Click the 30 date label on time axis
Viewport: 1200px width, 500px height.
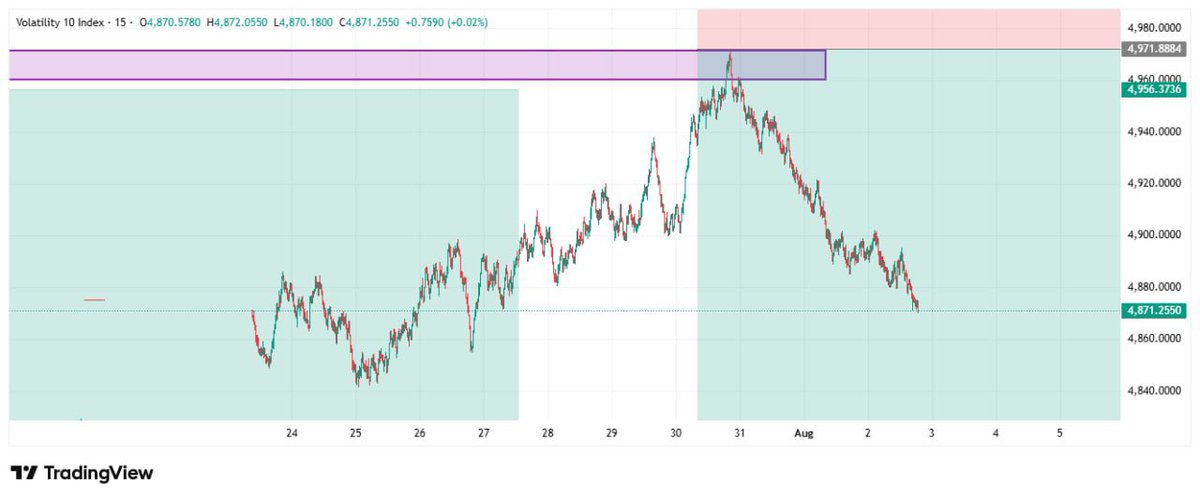click(676, 433)
